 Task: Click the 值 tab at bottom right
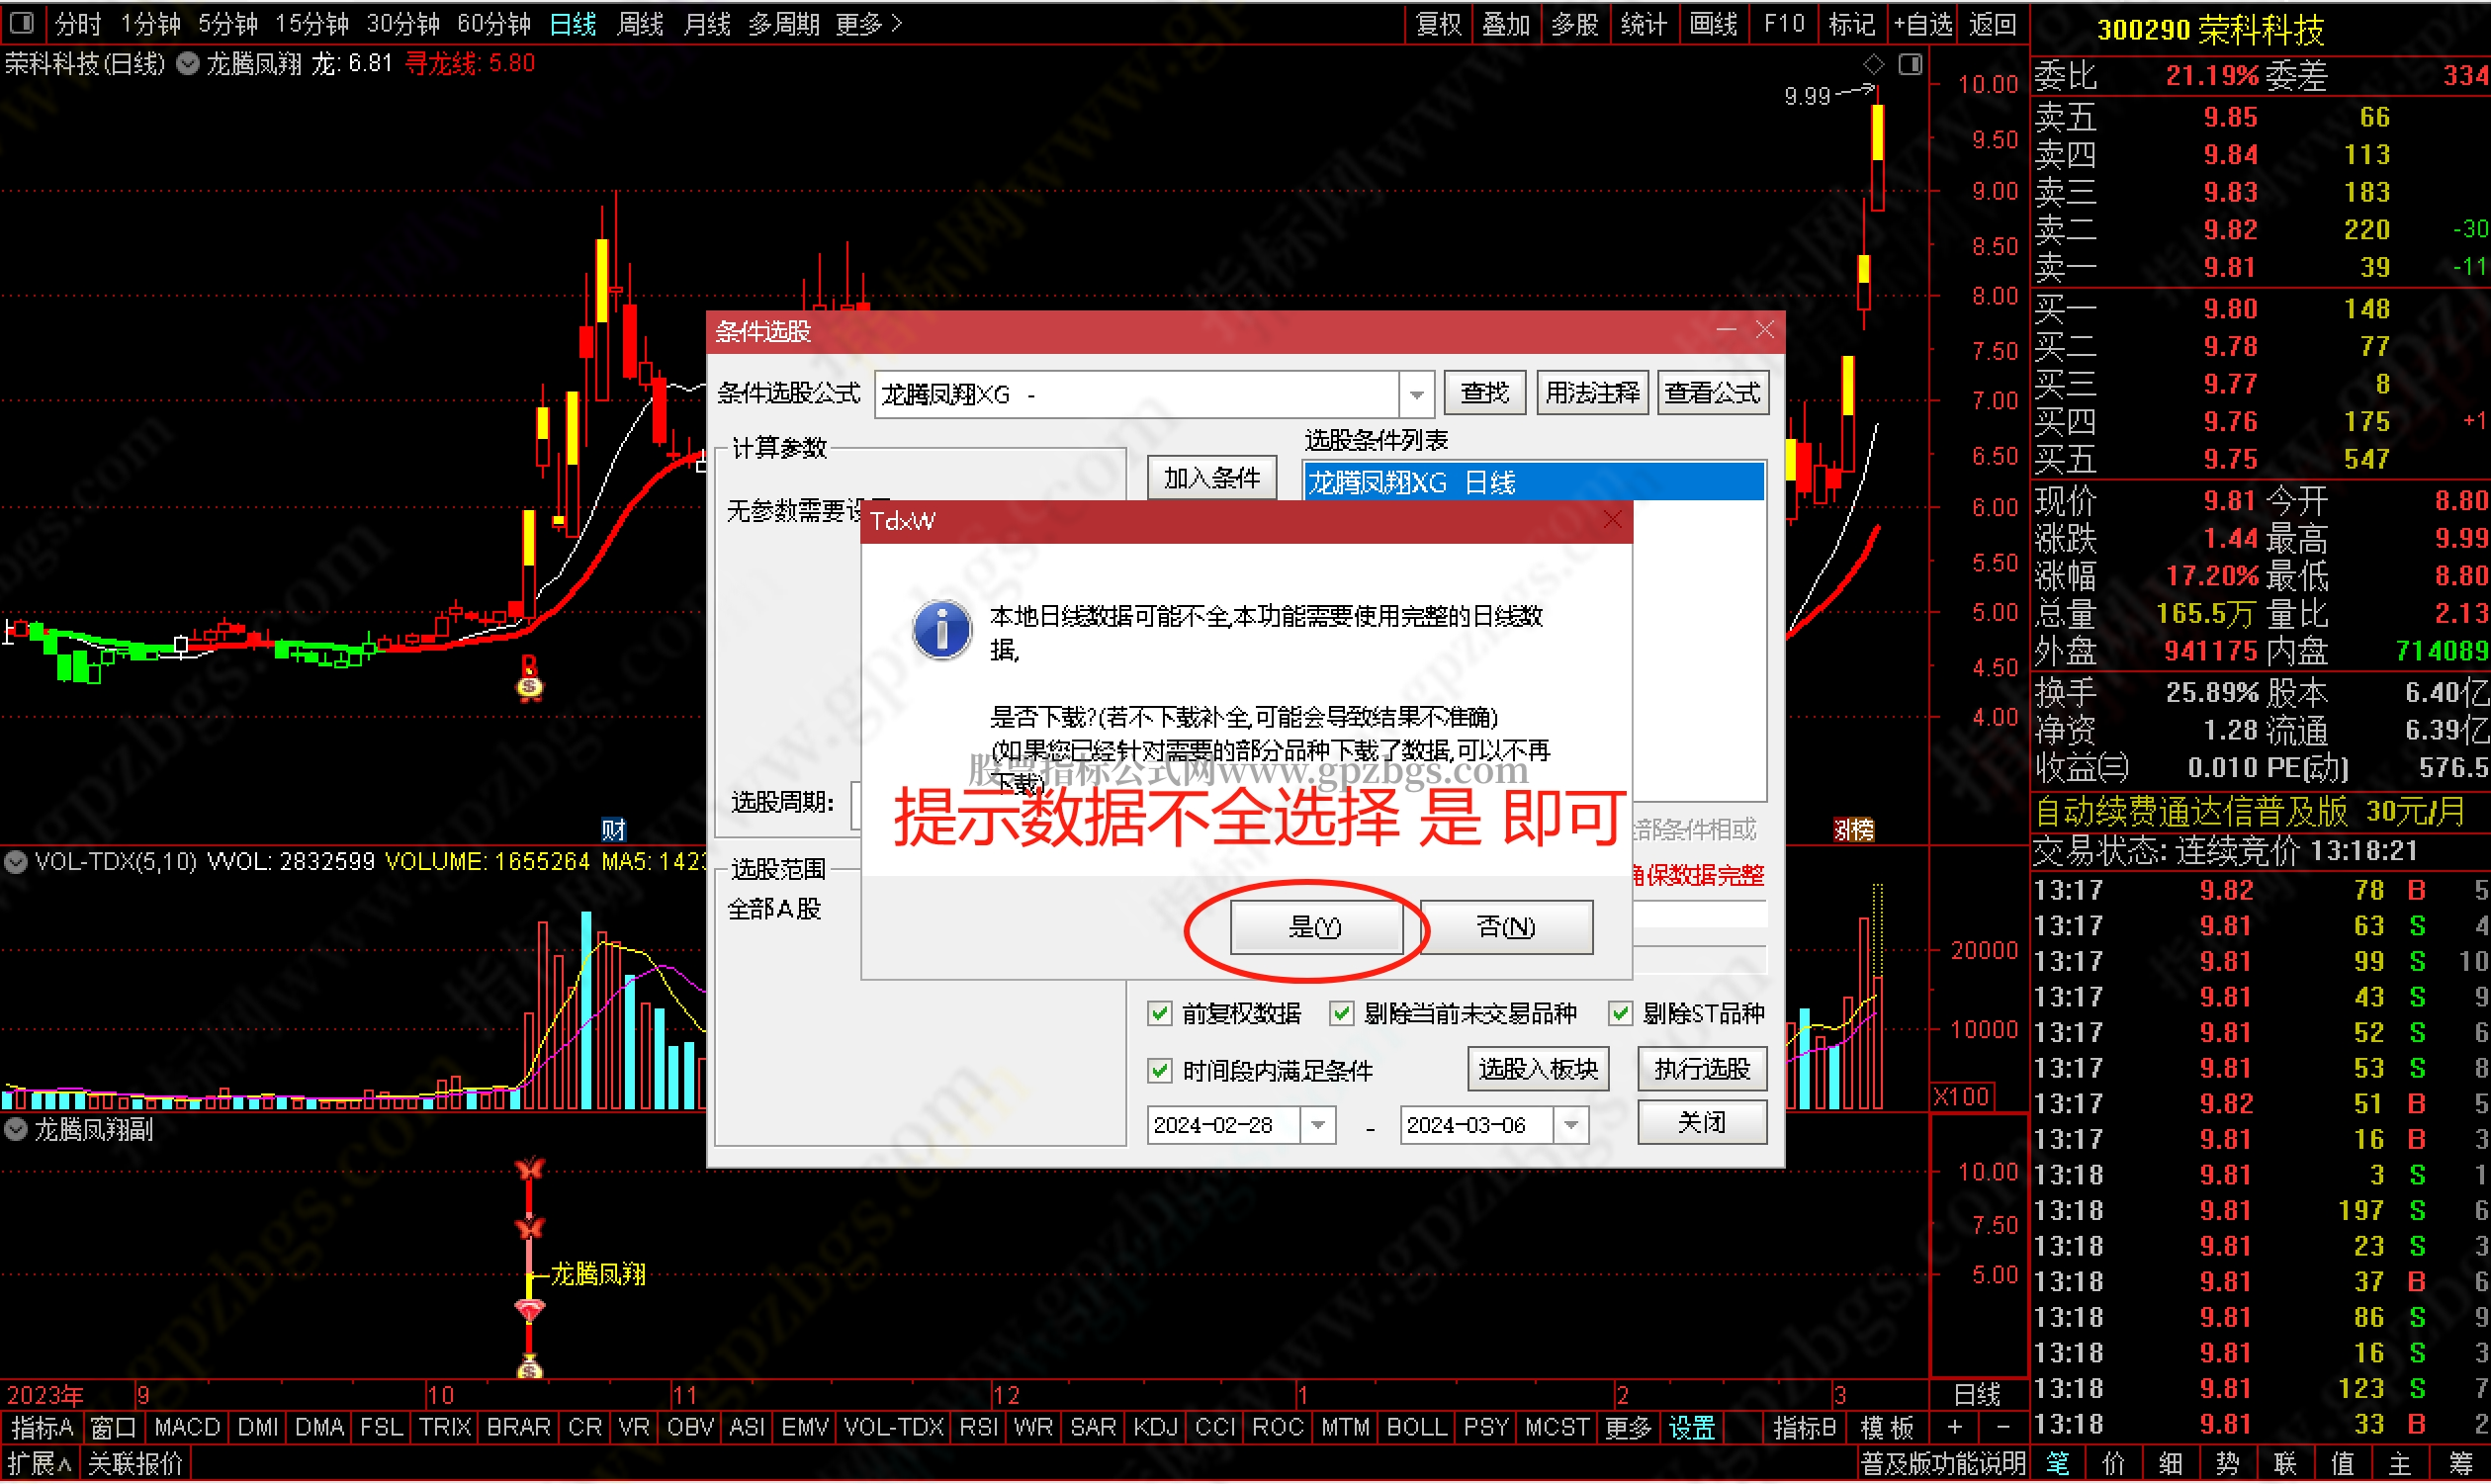tap(2343, 1465)
